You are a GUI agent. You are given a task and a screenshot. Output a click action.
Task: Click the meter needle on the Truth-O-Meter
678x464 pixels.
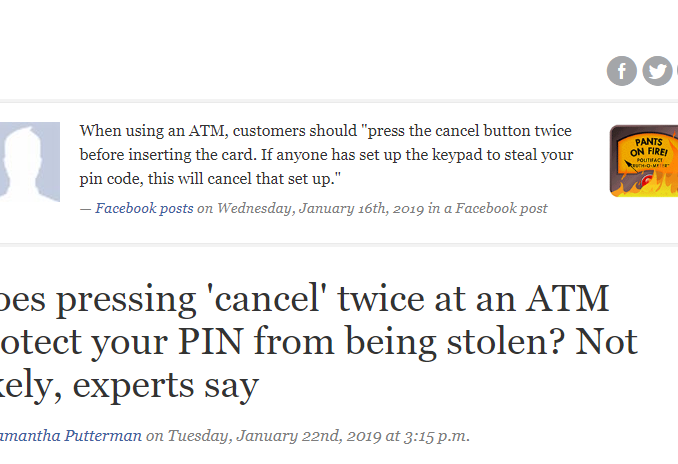631,166
